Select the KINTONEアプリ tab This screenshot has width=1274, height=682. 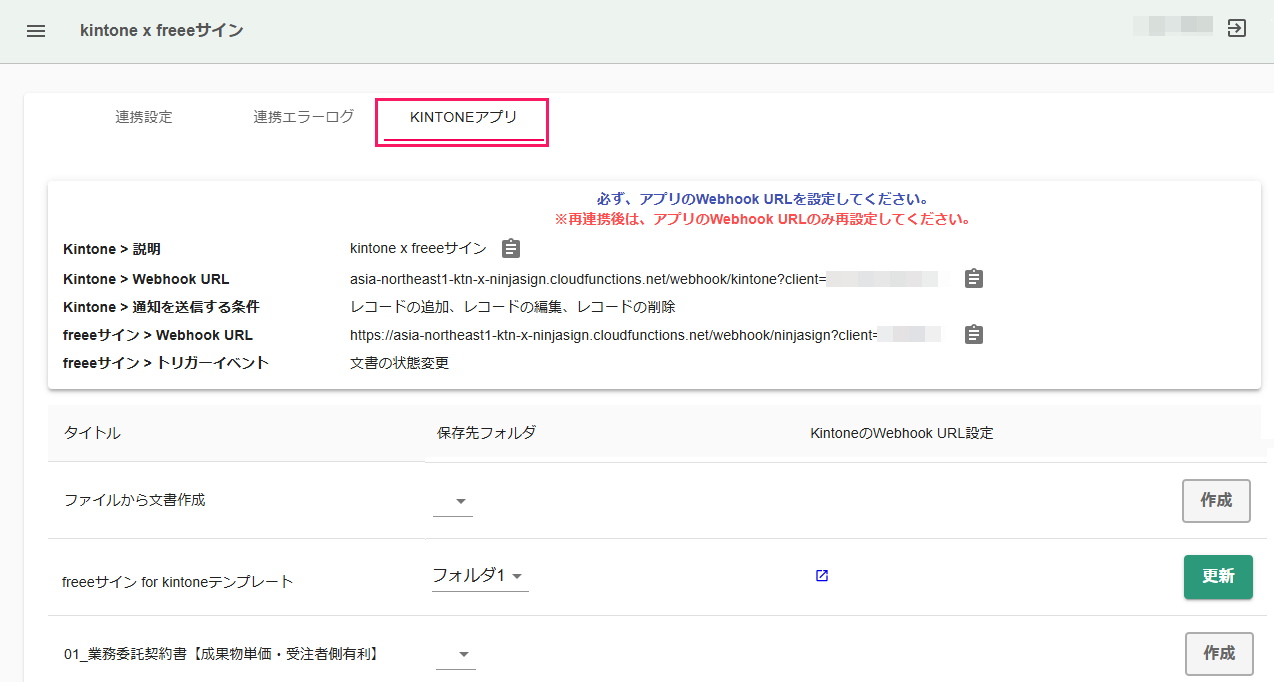463,117
